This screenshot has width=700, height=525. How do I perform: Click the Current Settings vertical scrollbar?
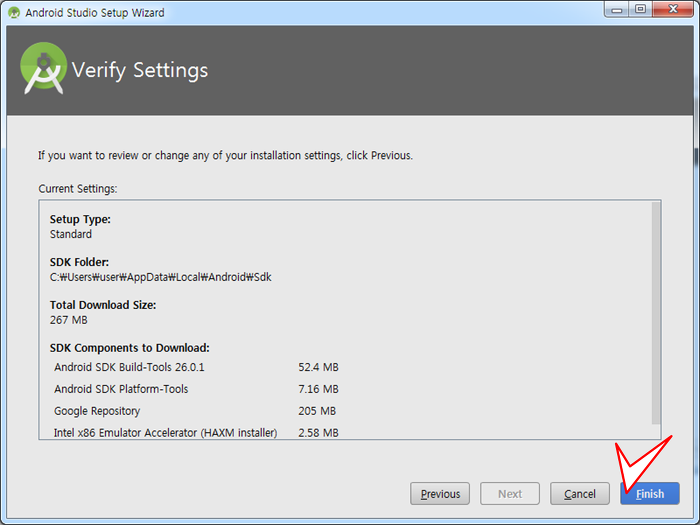[x=656, y=313]
